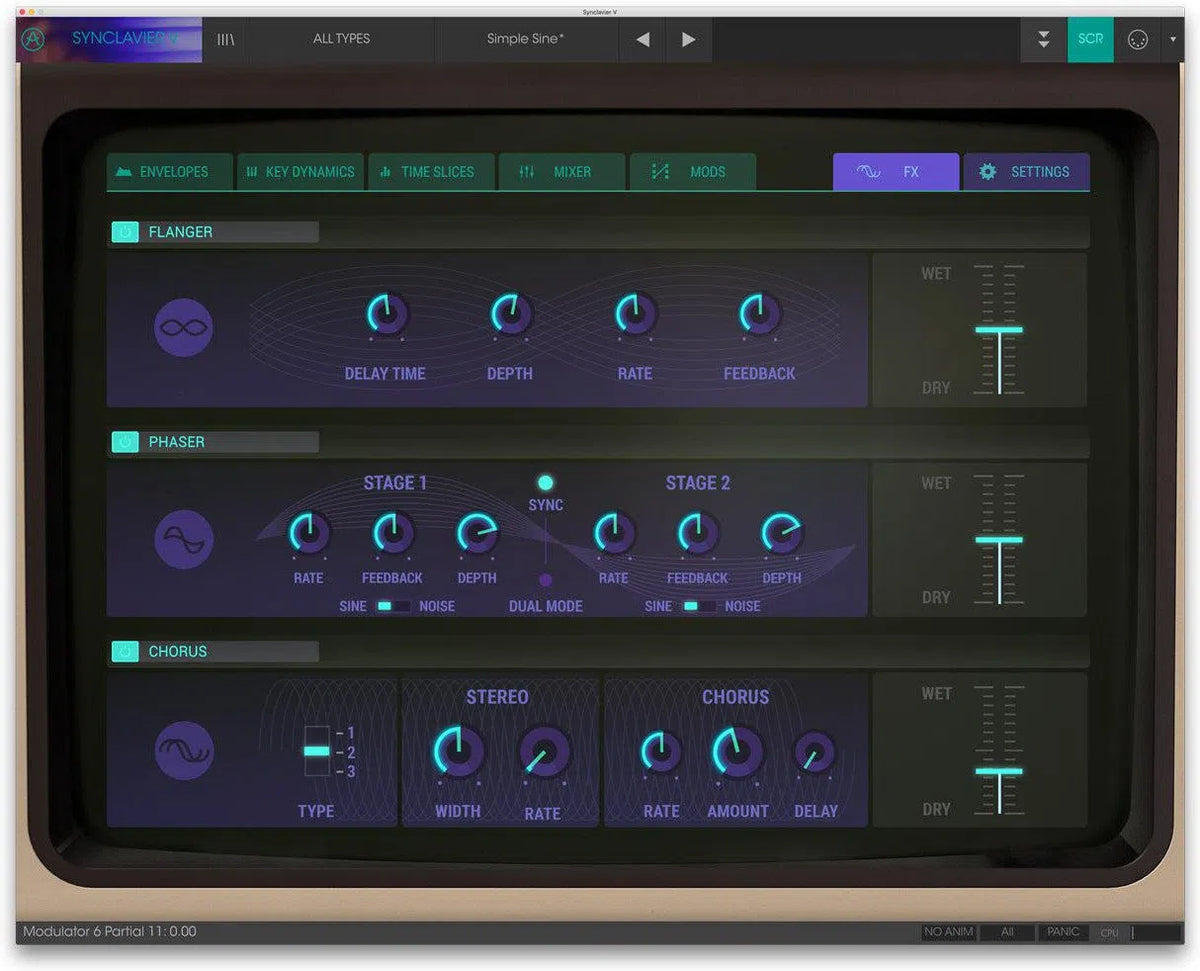Screen dimensions: 1200x971
Task: Open the Mixer tab
Action: (561, 171)
